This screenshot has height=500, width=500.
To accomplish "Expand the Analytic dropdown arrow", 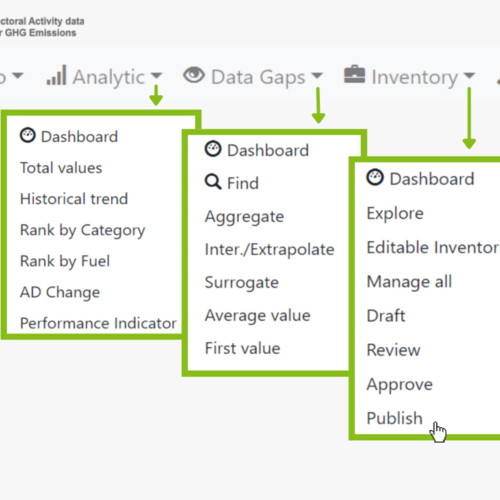I will coord(156,76).
